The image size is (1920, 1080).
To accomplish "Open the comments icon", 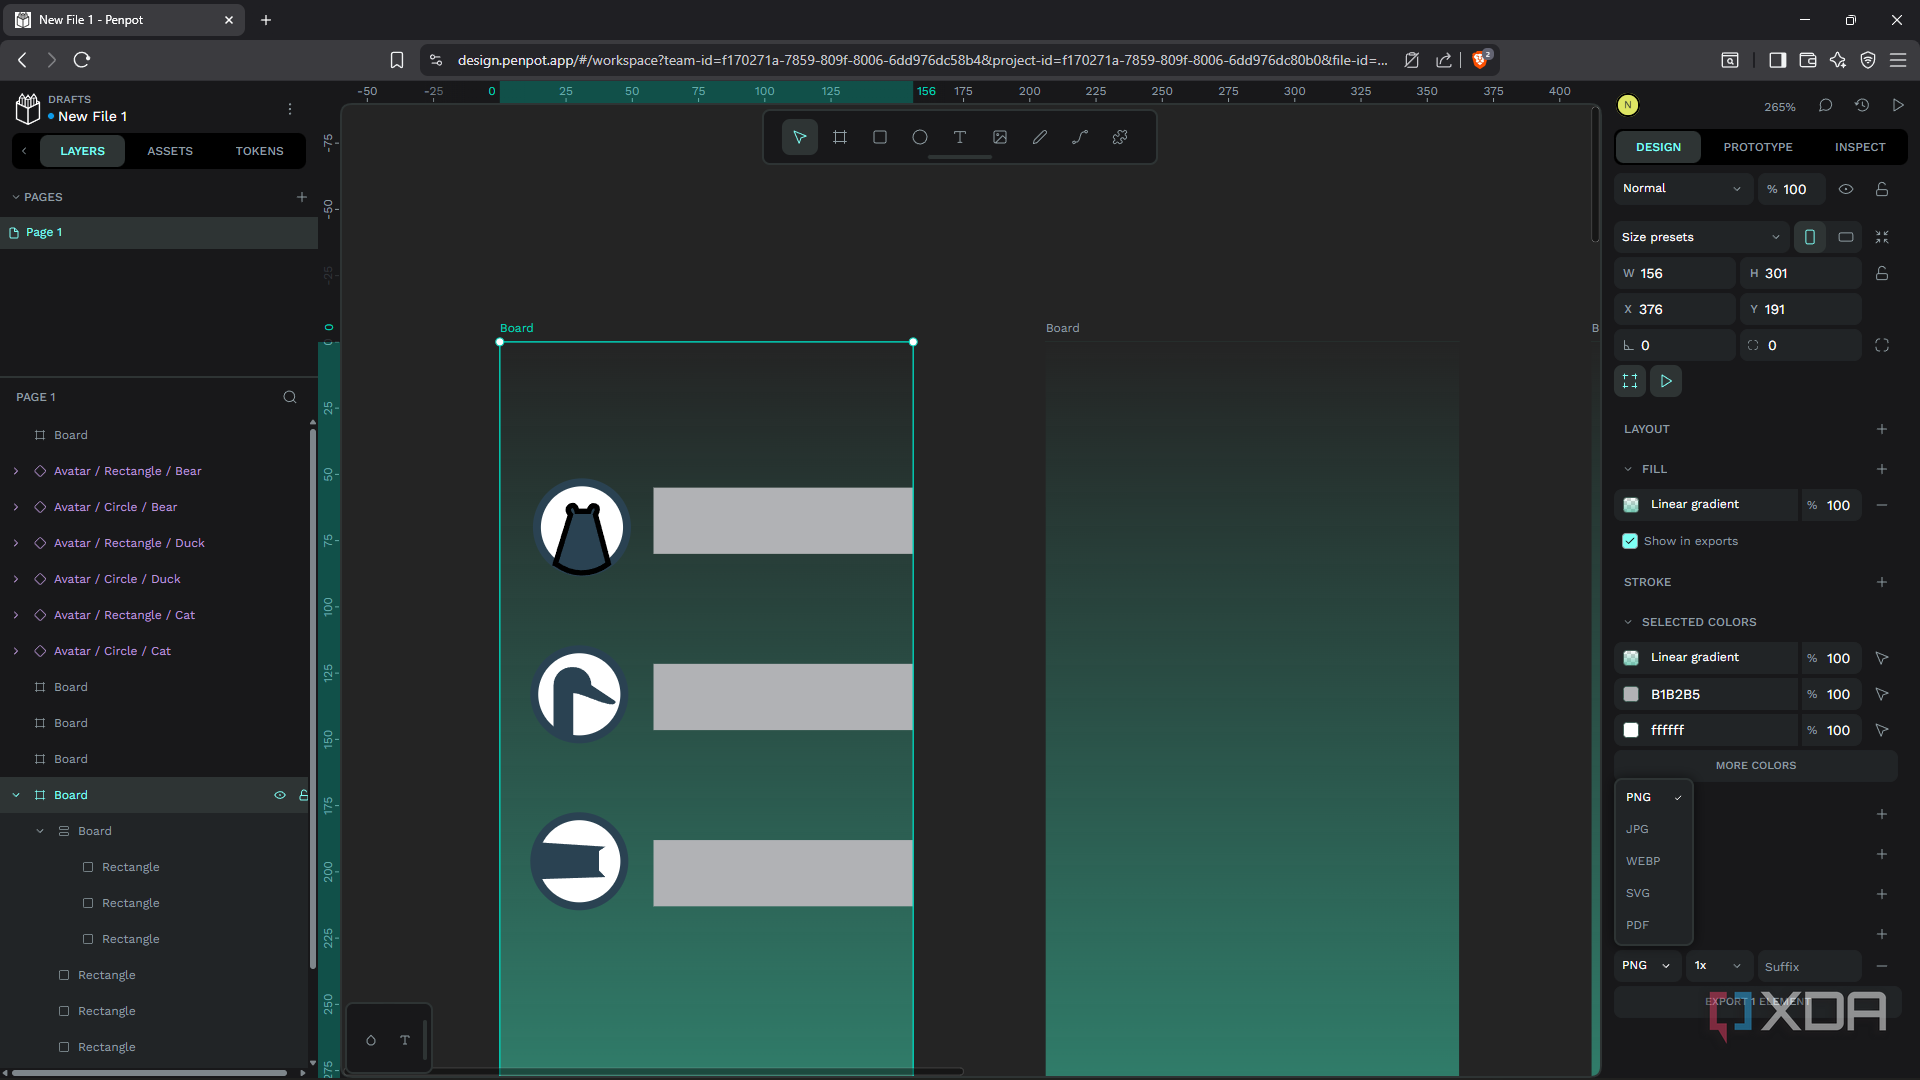I will pos(1825,105).
